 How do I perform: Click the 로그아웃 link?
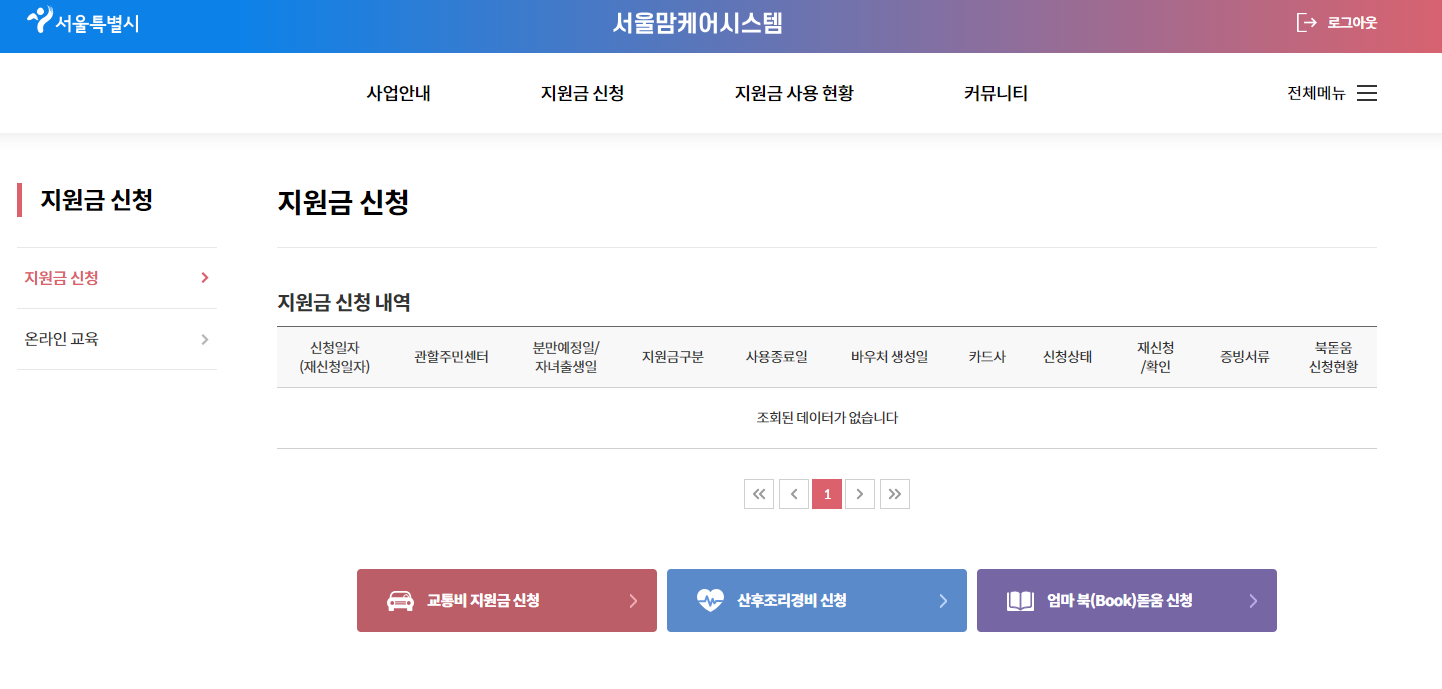tap(1352, 22)
